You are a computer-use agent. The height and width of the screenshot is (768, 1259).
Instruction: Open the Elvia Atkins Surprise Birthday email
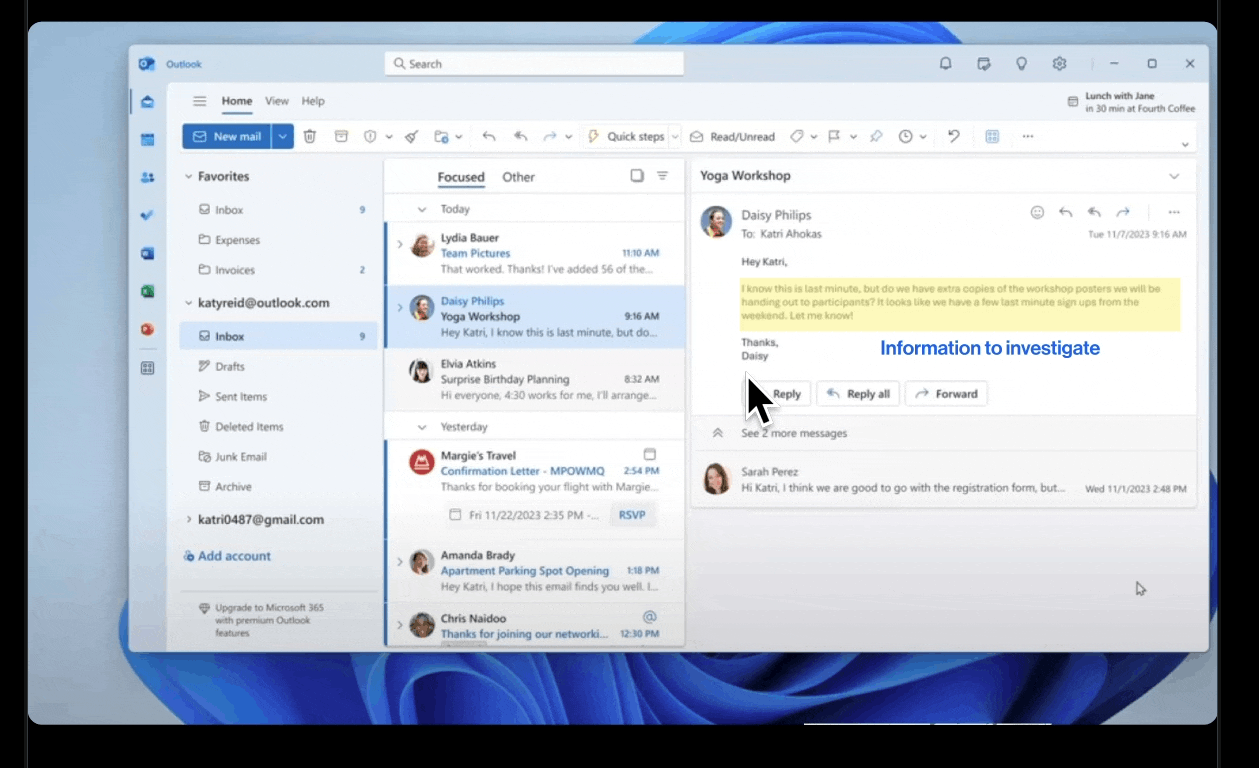535,380
